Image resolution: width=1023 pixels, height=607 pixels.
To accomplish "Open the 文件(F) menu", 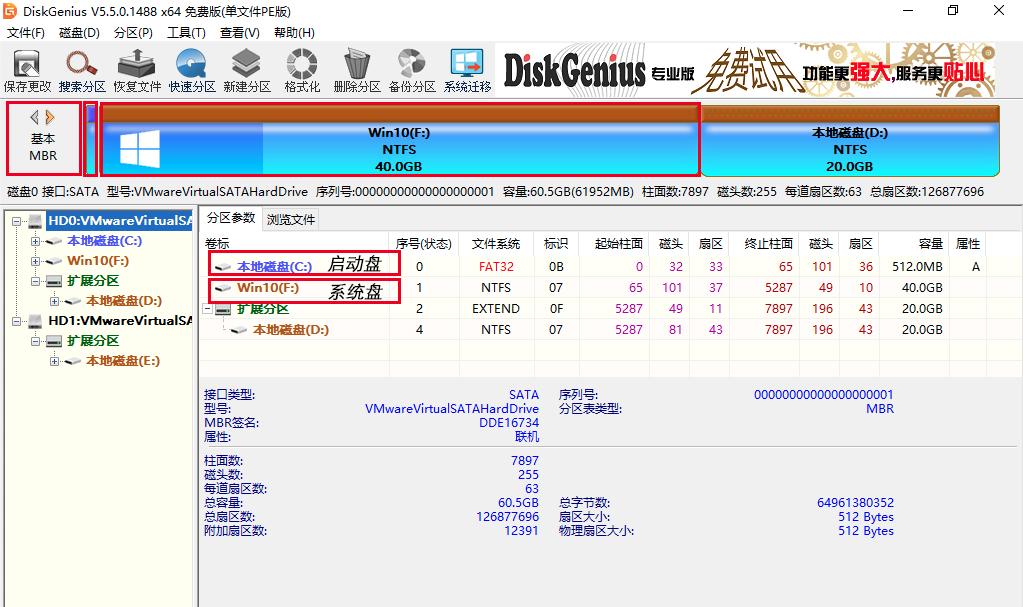I will 25,33.
